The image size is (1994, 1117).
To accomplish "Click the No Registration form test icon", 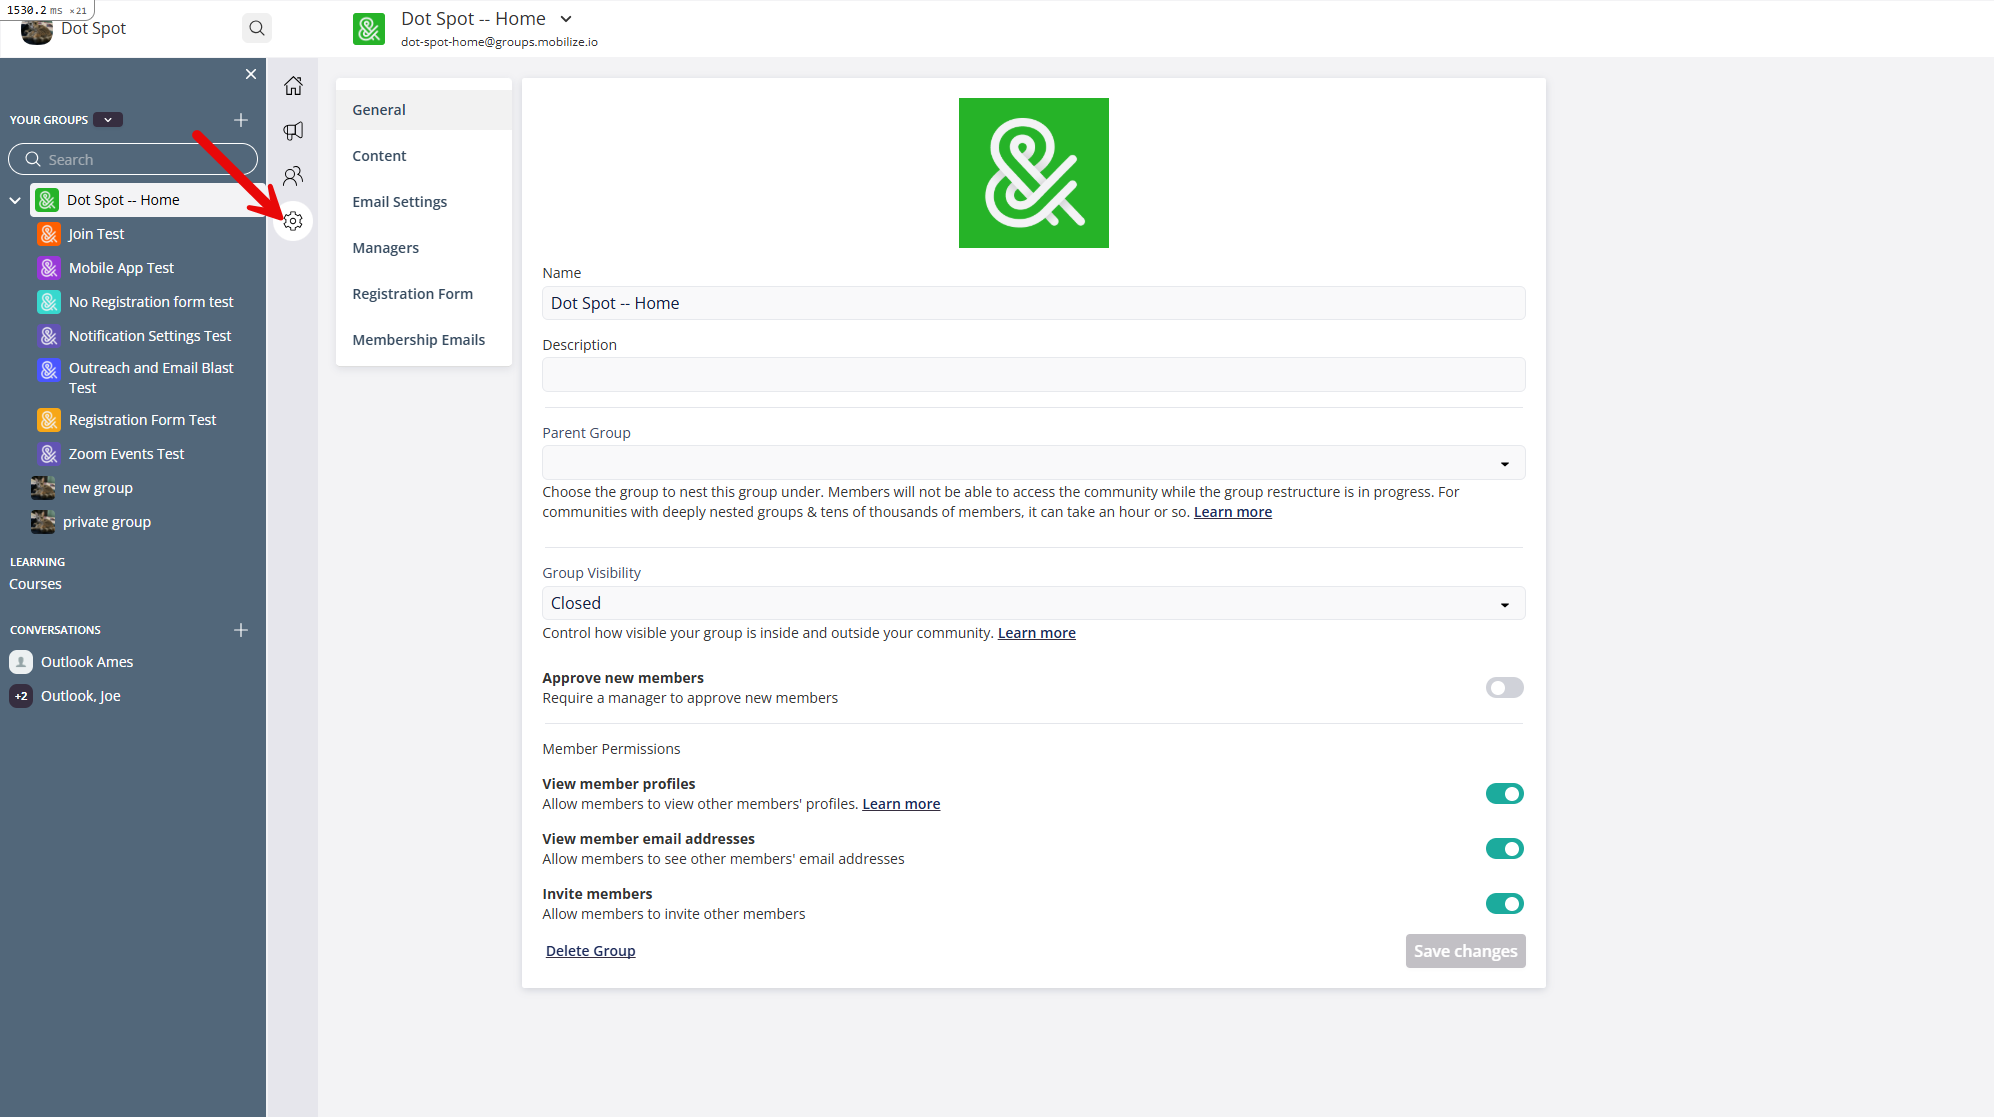I will [x=49, y=302].
